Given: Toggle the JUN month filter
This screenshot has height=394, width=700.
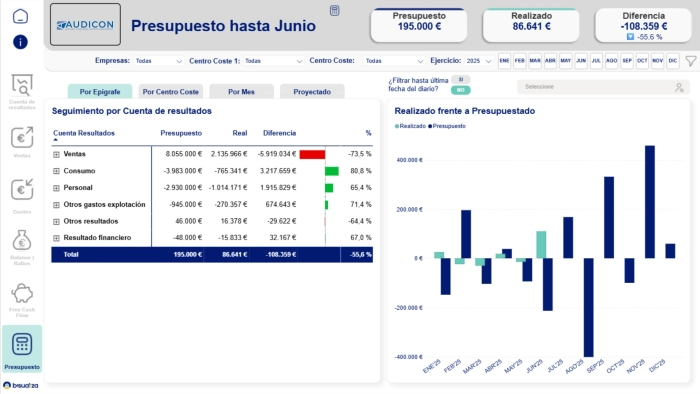Looking at the screenshot, I should pyautogui.click(x=581, y=61).
